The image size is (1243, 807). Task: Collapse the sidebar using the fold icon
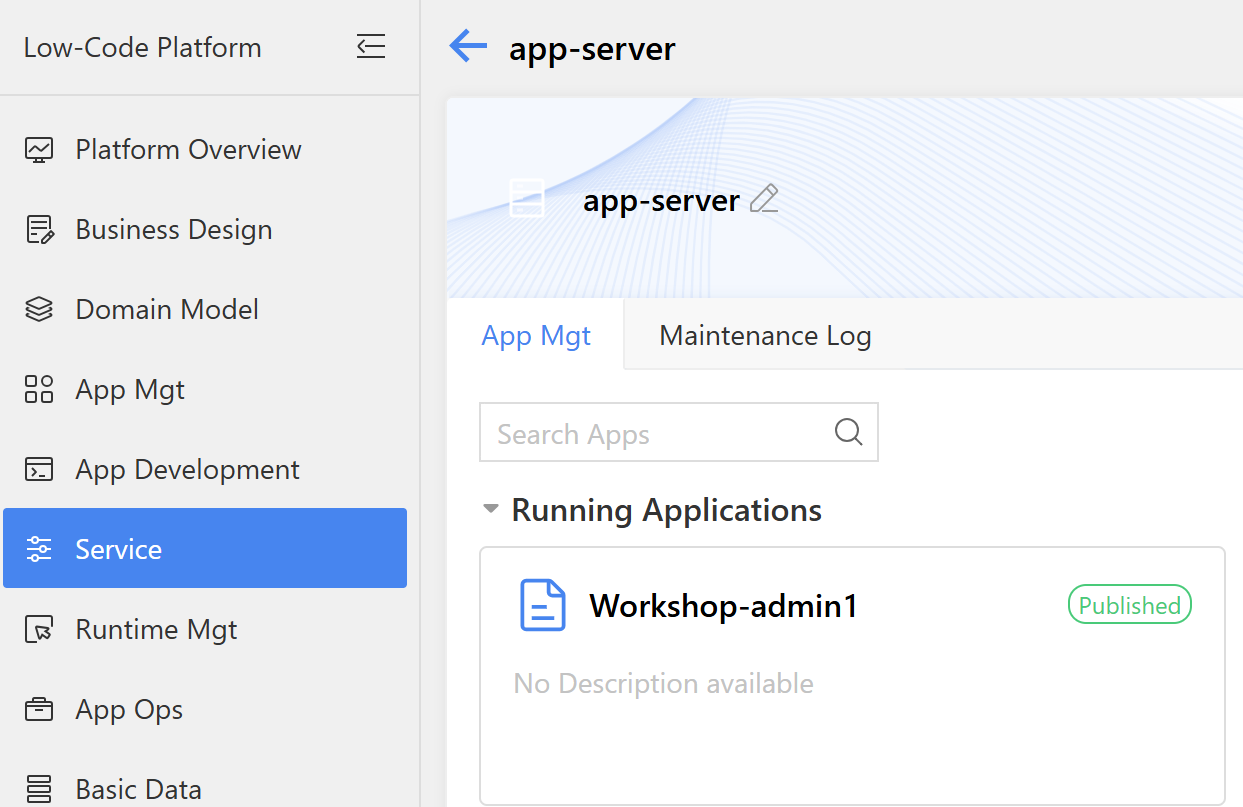coord(371,47)
